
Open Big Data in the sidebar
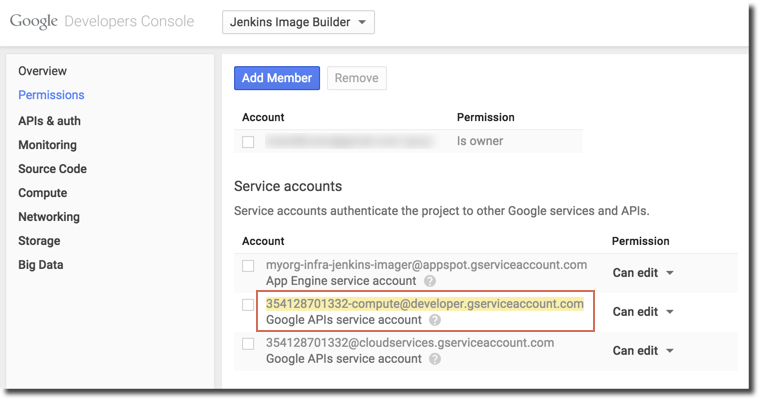[41, 265]
